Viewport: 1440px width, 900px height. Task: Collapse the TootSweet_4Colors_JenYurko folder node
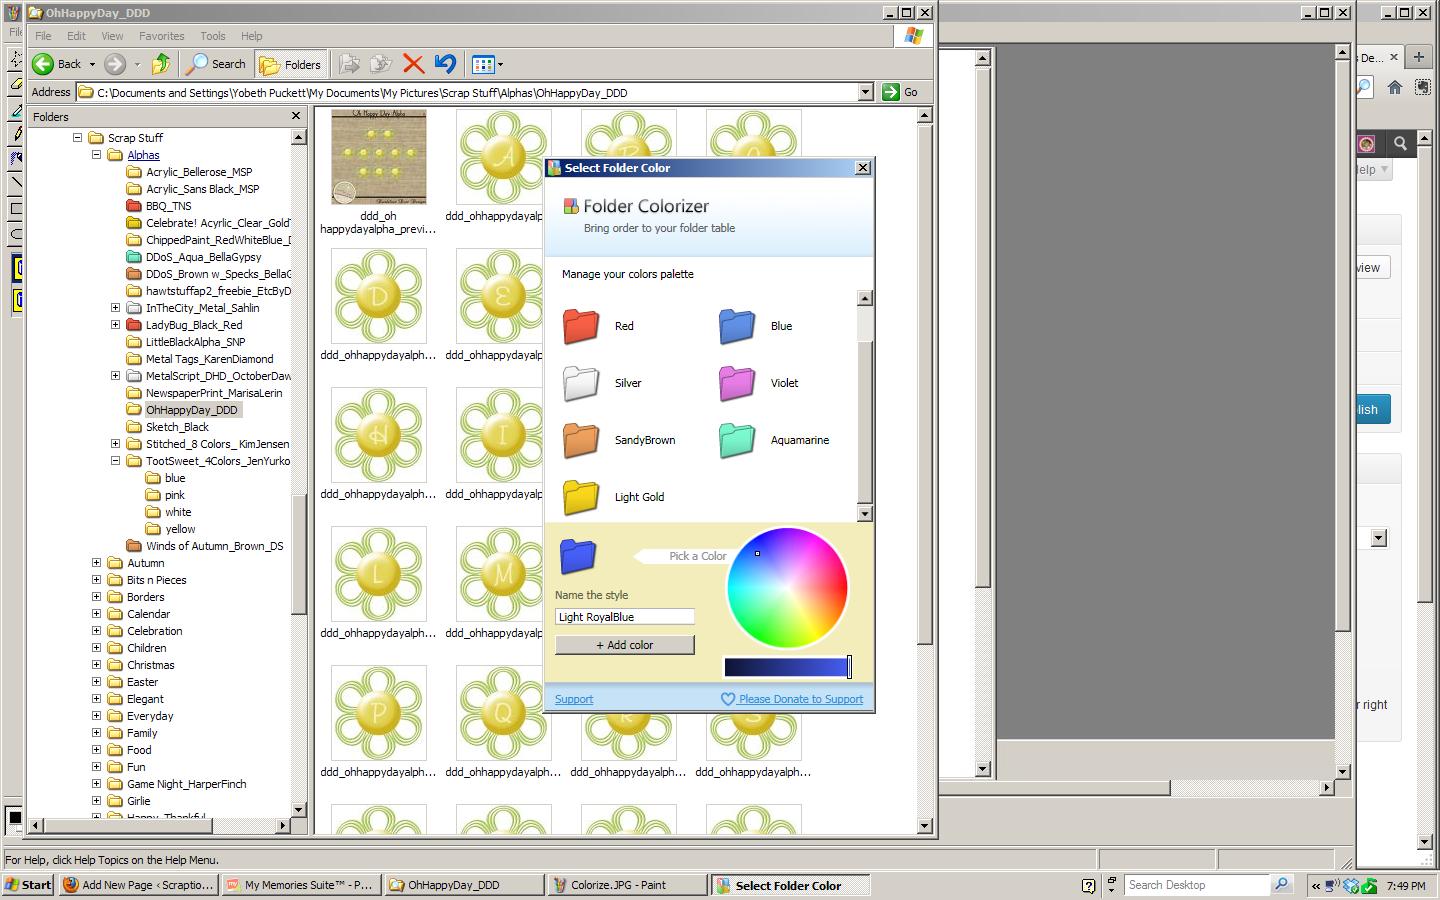tap(116, 461)
